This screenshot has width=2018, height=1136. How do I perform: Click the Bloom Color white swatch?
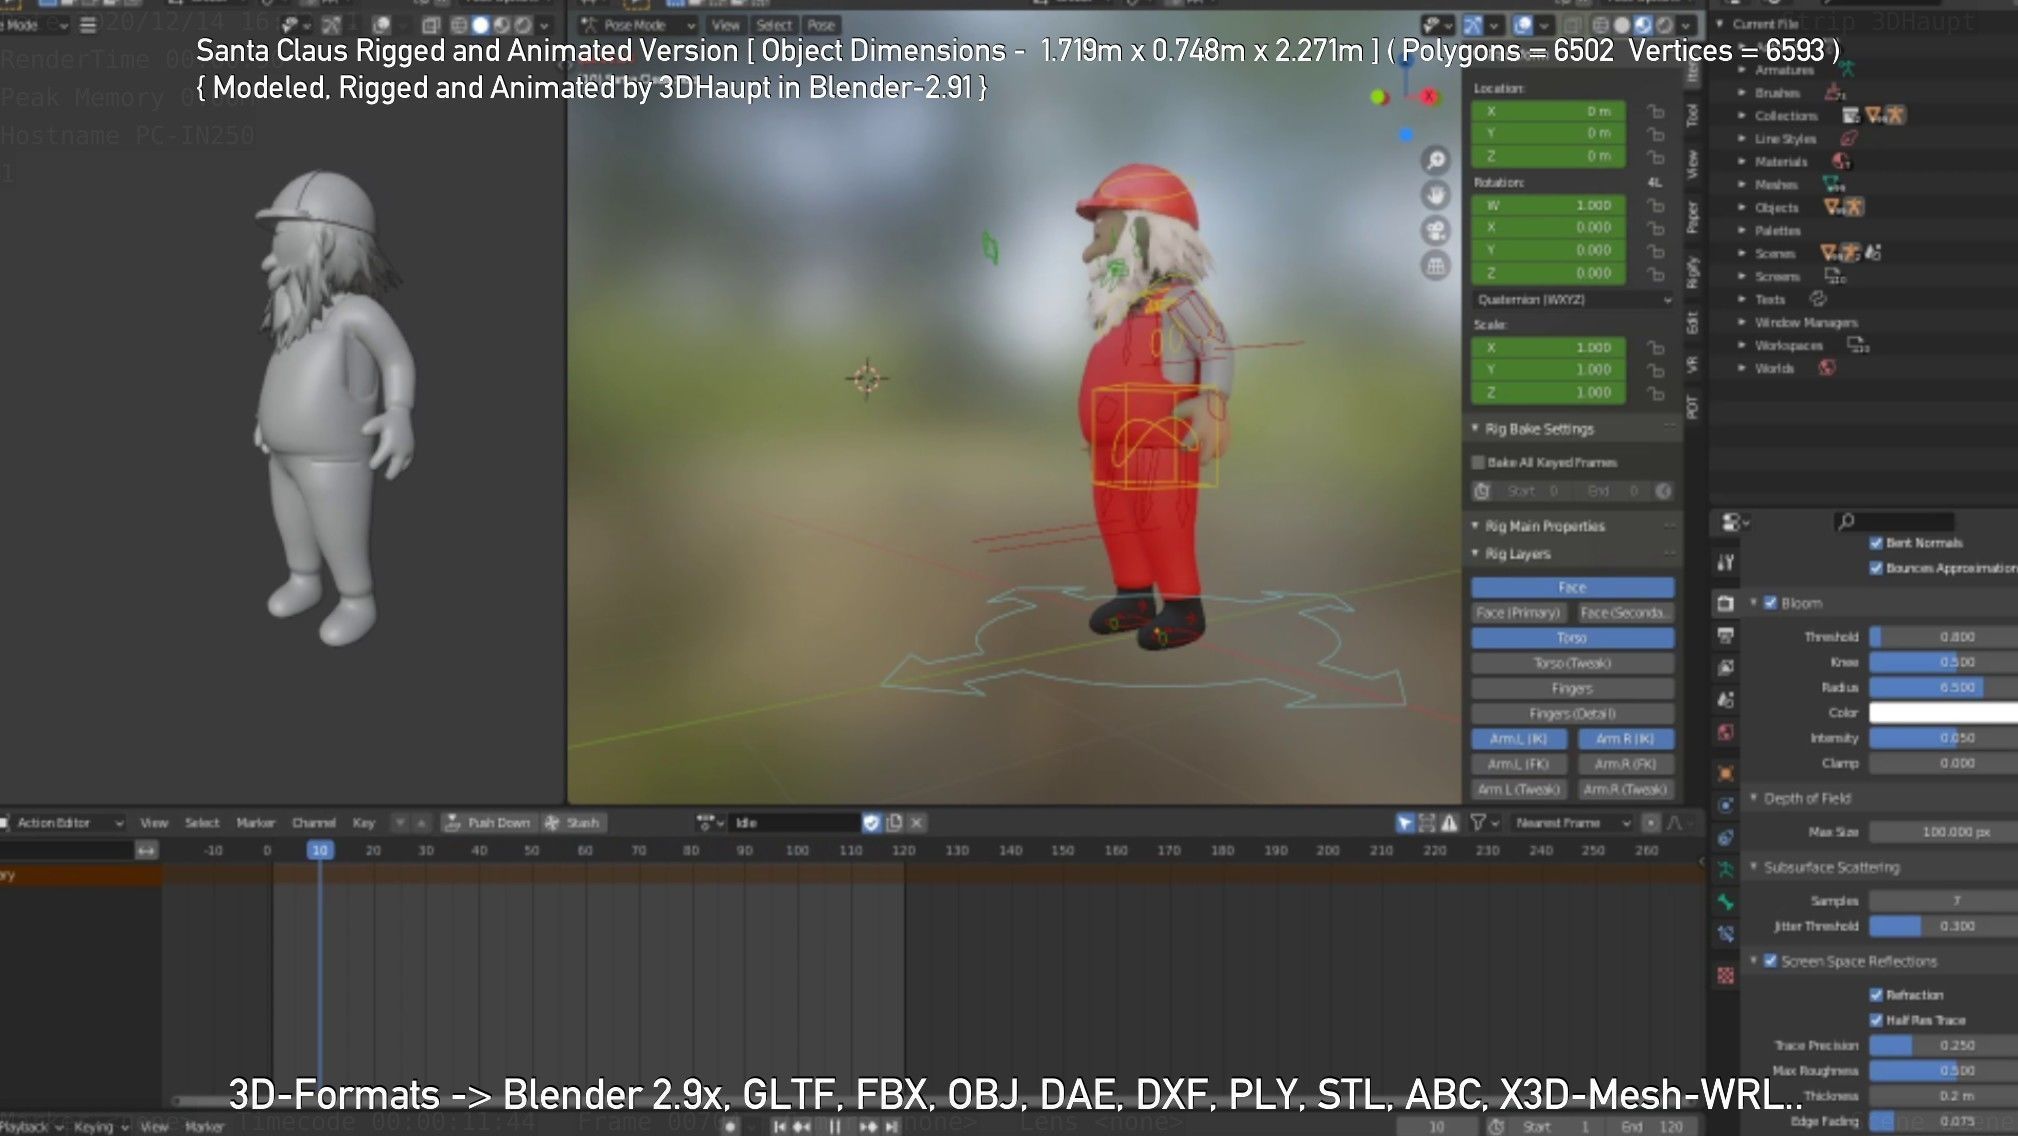[1943, 712]
